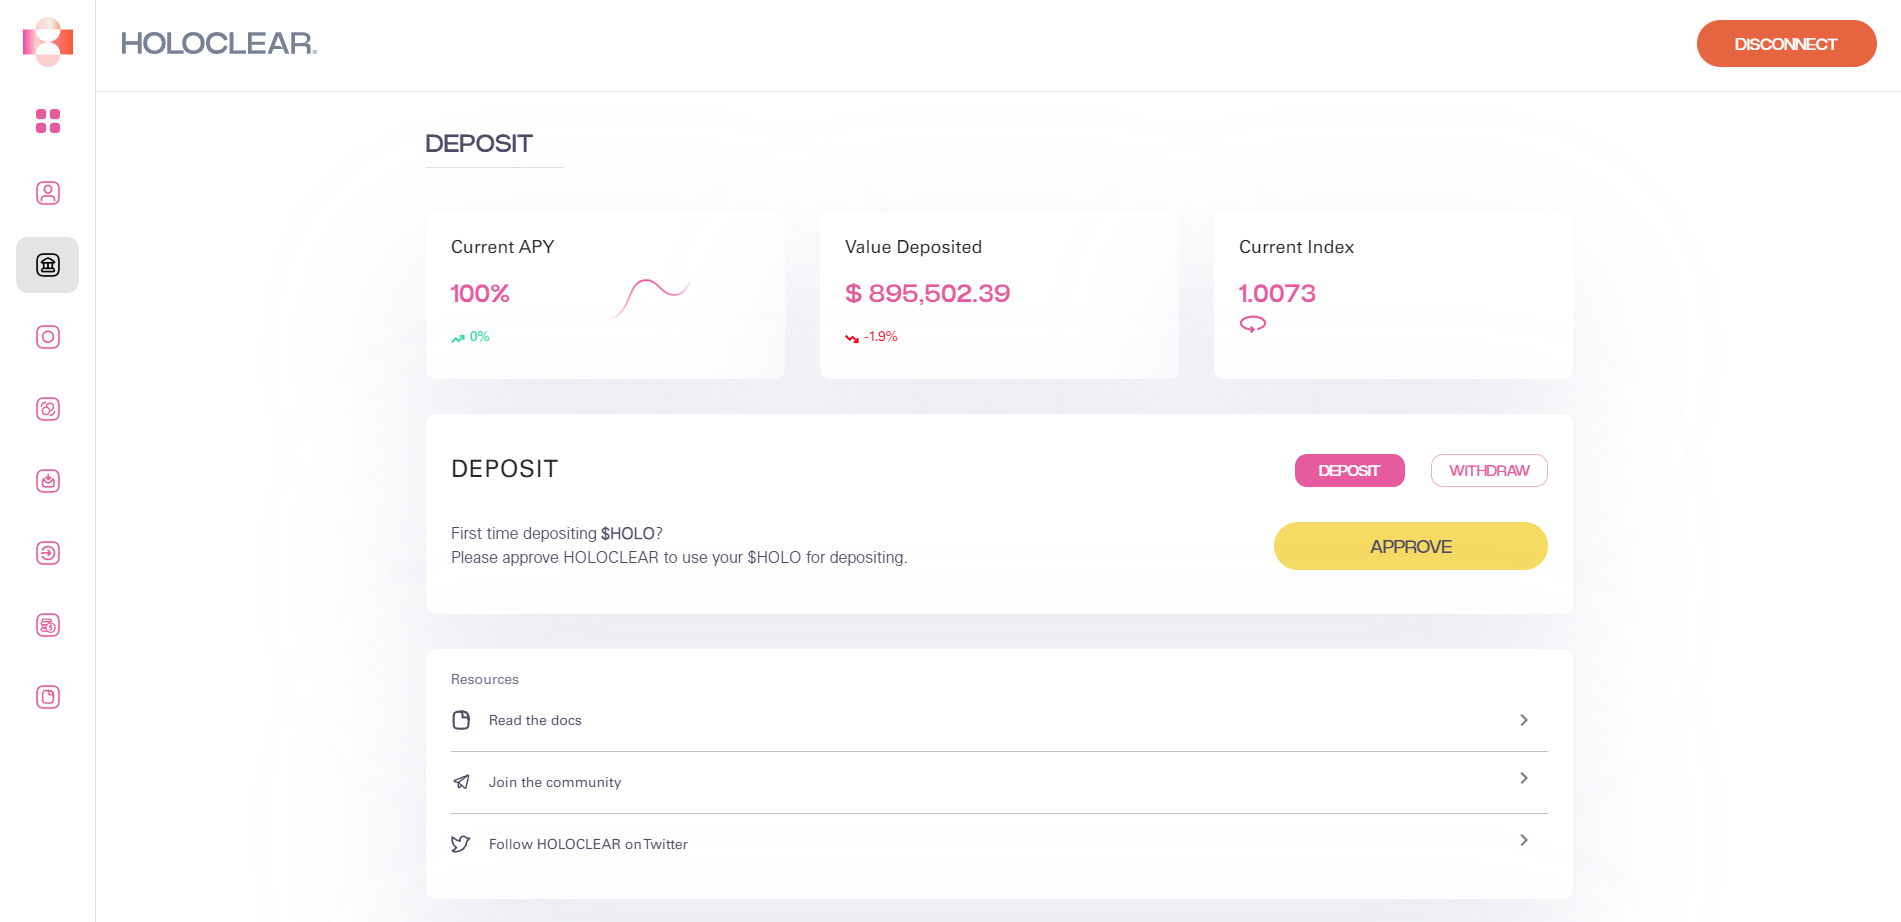Click the DISCONNECT button

click(x=1786, y=44)
